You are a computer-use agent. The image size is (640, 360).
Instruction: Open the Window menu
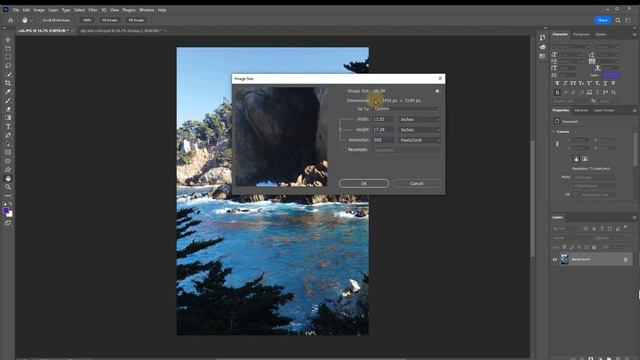(147, 10)
